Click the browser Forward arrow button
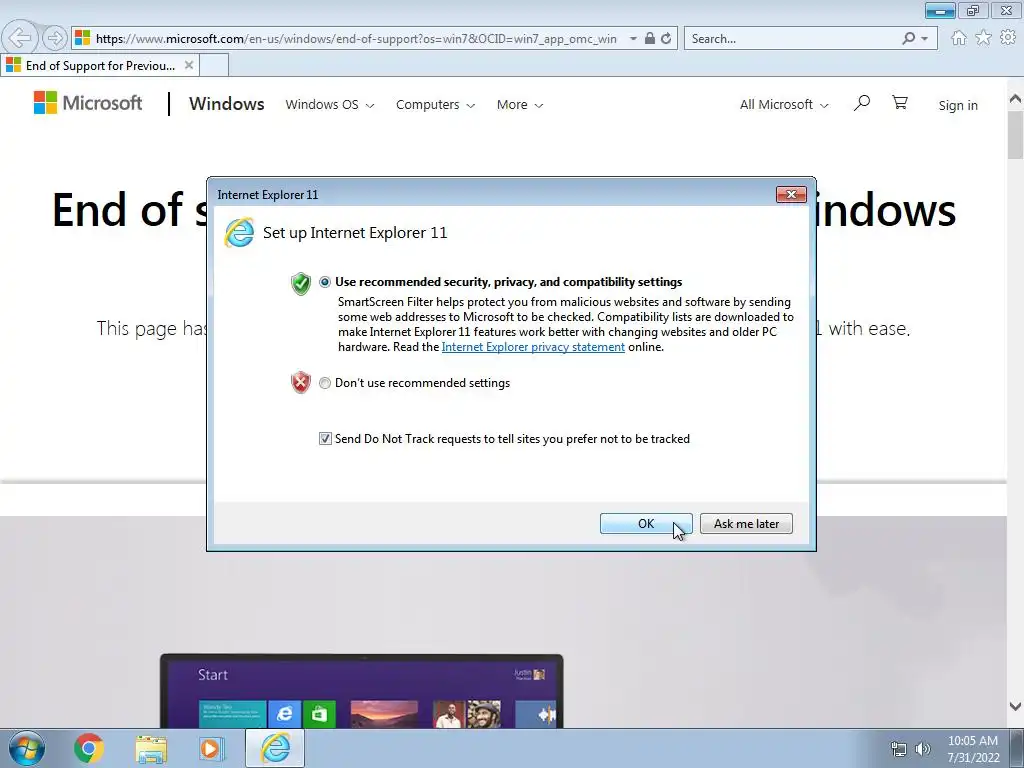The height and width of the screenshot is (768, 1024). pos(55,39)
